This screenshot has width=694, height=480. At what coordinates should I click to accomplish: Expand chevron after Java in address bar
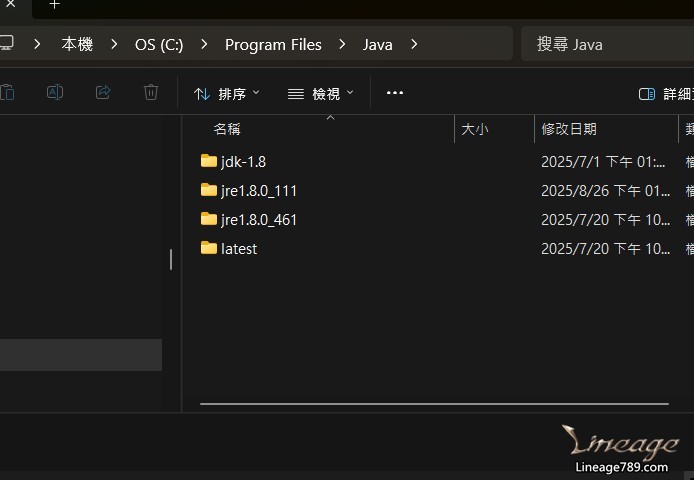click(x=414, y=44)
